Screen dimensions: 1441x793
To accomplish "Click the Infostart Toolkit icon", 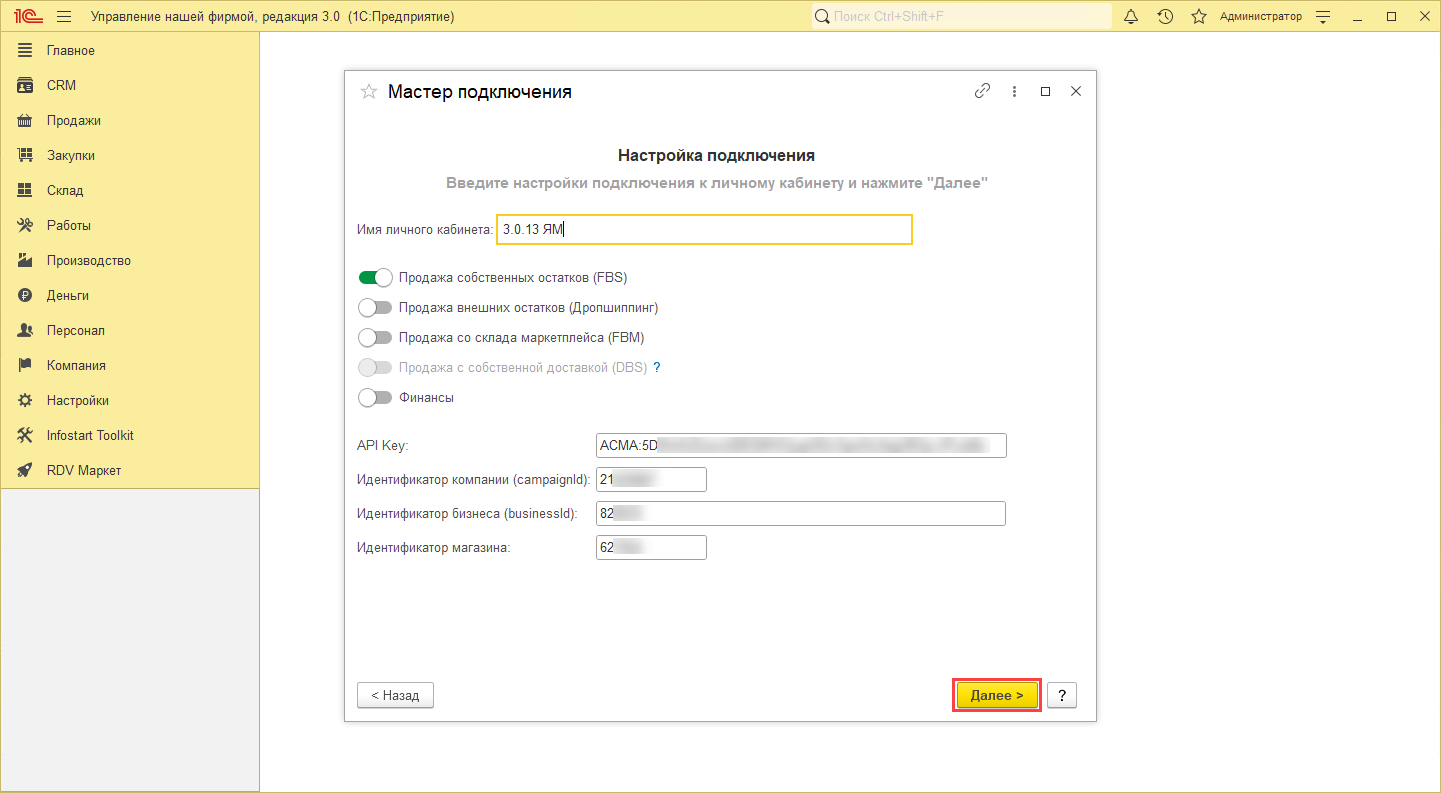I will (26, 435).
